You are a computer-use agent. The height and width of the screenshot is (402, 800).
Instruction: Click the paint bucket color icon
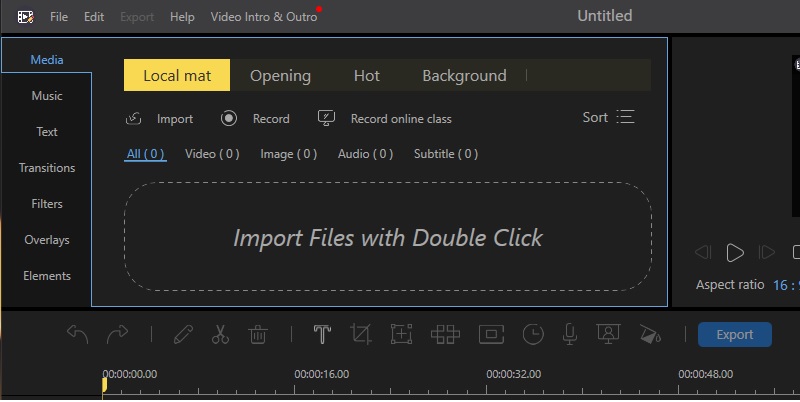tap(651, 335)
